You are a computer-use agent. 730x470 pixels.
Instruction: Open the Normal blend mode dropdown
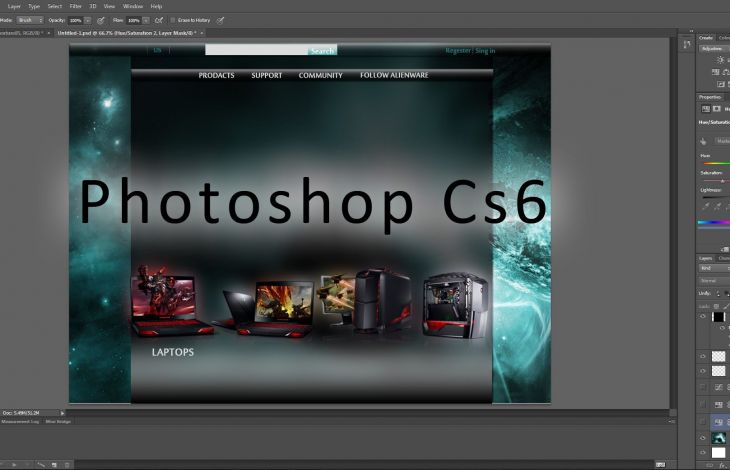(714, 281)
